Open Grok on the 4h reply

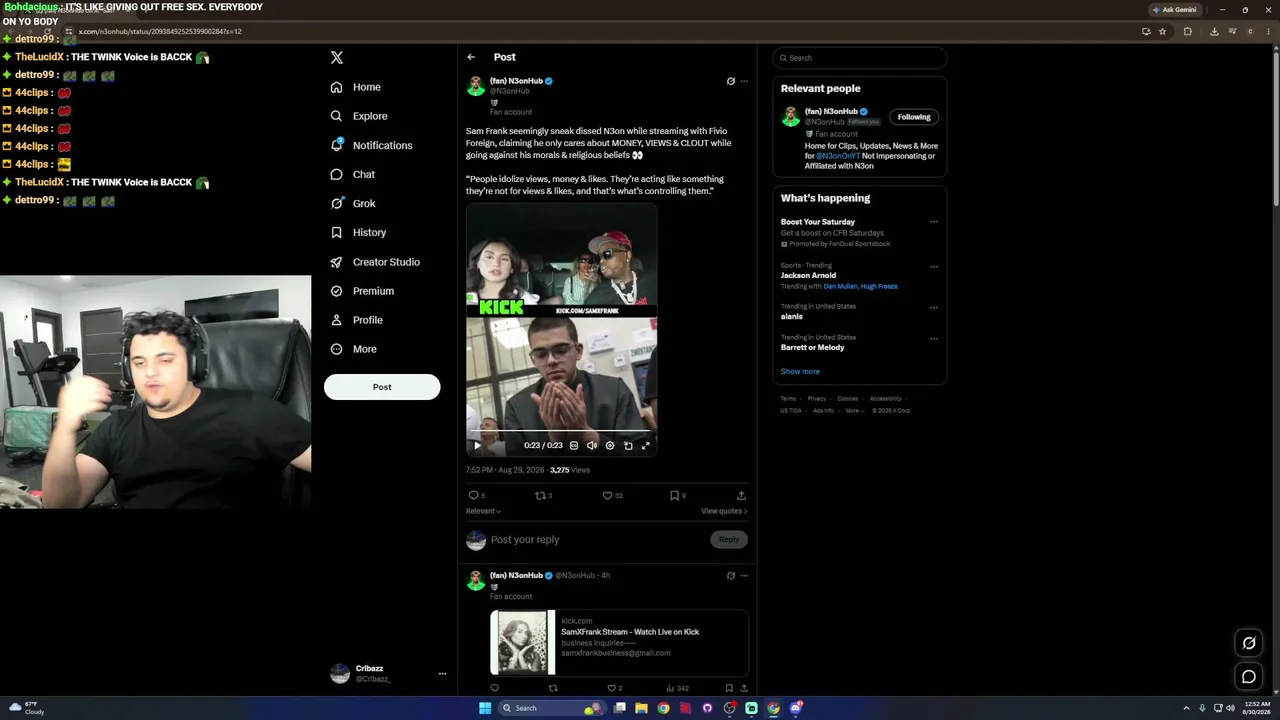(x=730, y=576)
